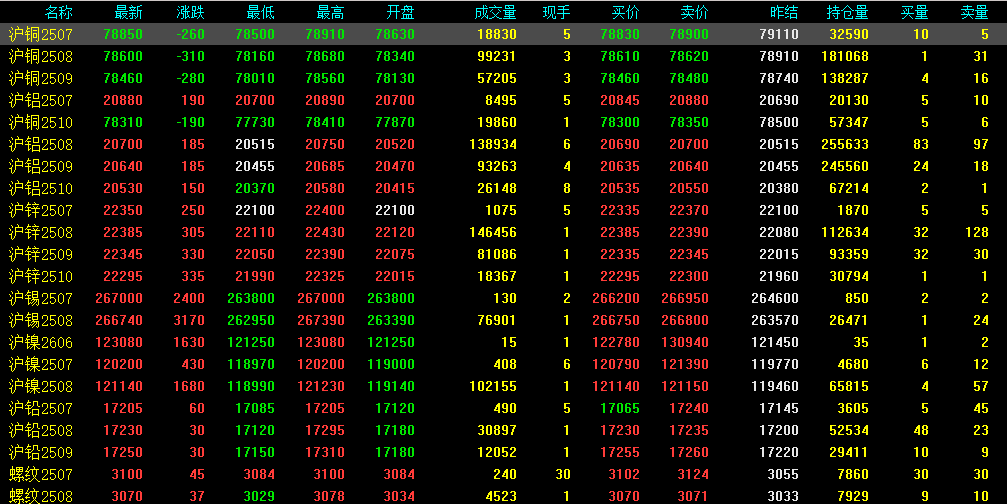Click bid price 17065 for 沪铅2507
This screenshot has height=504, width=1007.
(620, 408)
